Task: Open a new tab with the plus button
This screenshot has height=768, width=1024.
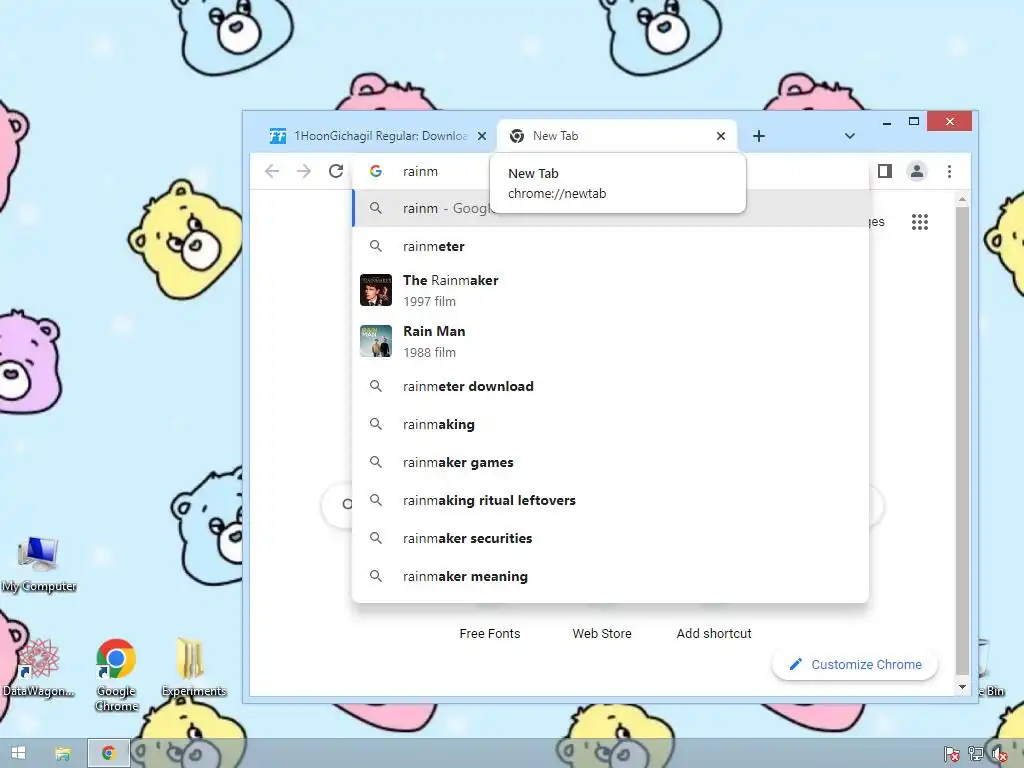Action: 759,136
